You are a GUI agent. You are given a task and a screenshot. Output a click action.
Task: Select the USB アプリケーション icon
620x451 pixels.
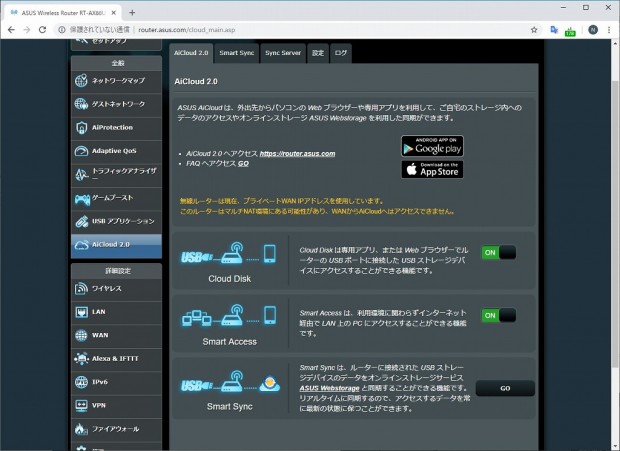[81, 221]
